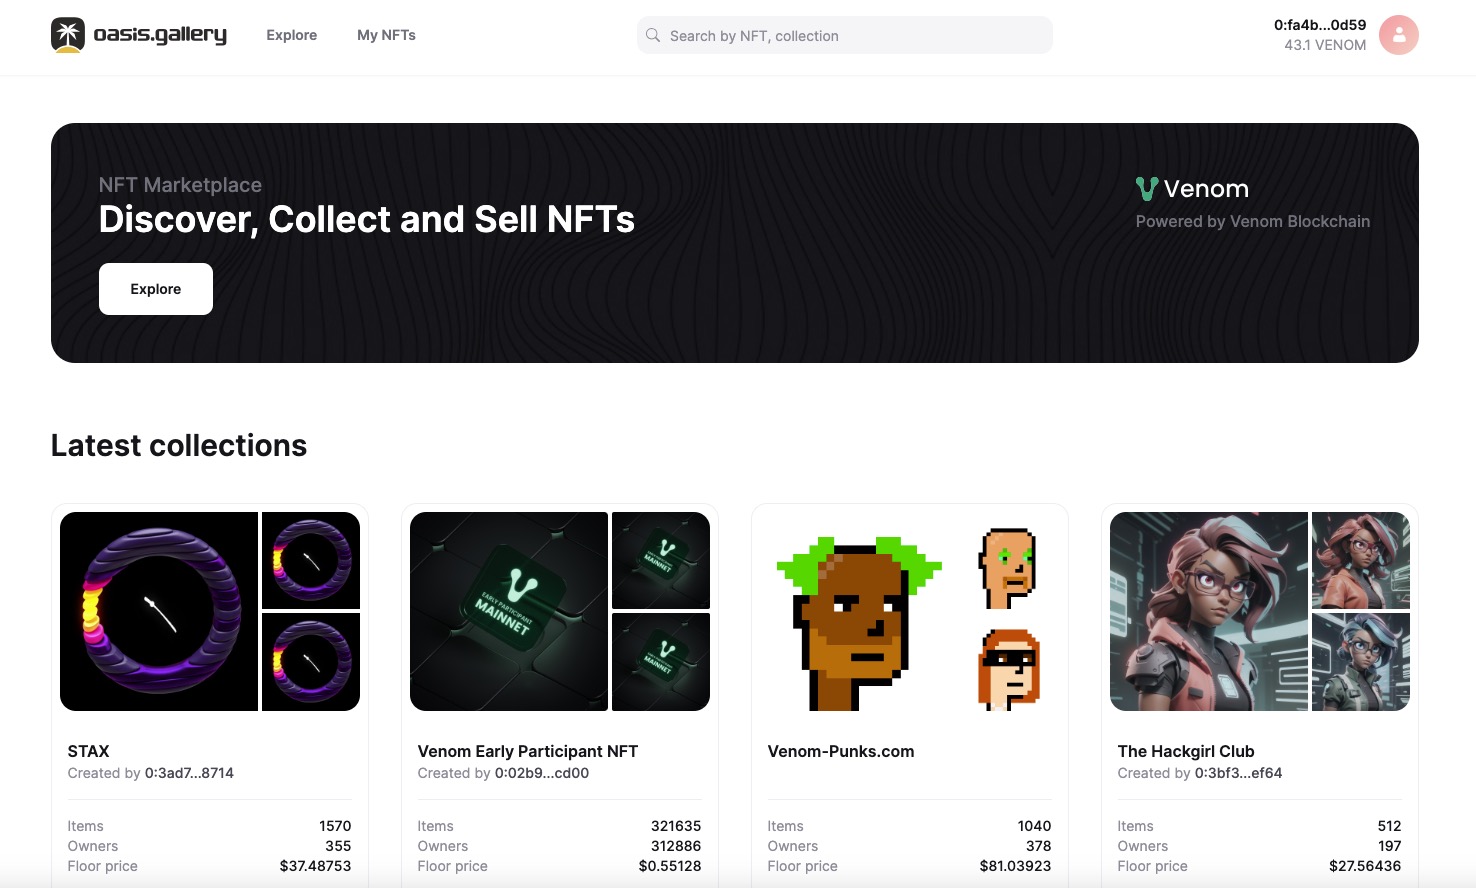Screen dimensions: 1476x888
Task: Open the Venom-Punks.com collection title
Action: pos(840,751)
